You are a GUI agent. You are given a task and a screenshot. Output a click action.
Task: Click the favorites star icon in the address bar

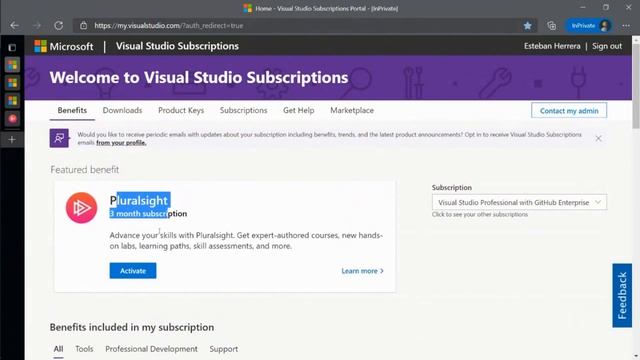click(x=527, y=26)
